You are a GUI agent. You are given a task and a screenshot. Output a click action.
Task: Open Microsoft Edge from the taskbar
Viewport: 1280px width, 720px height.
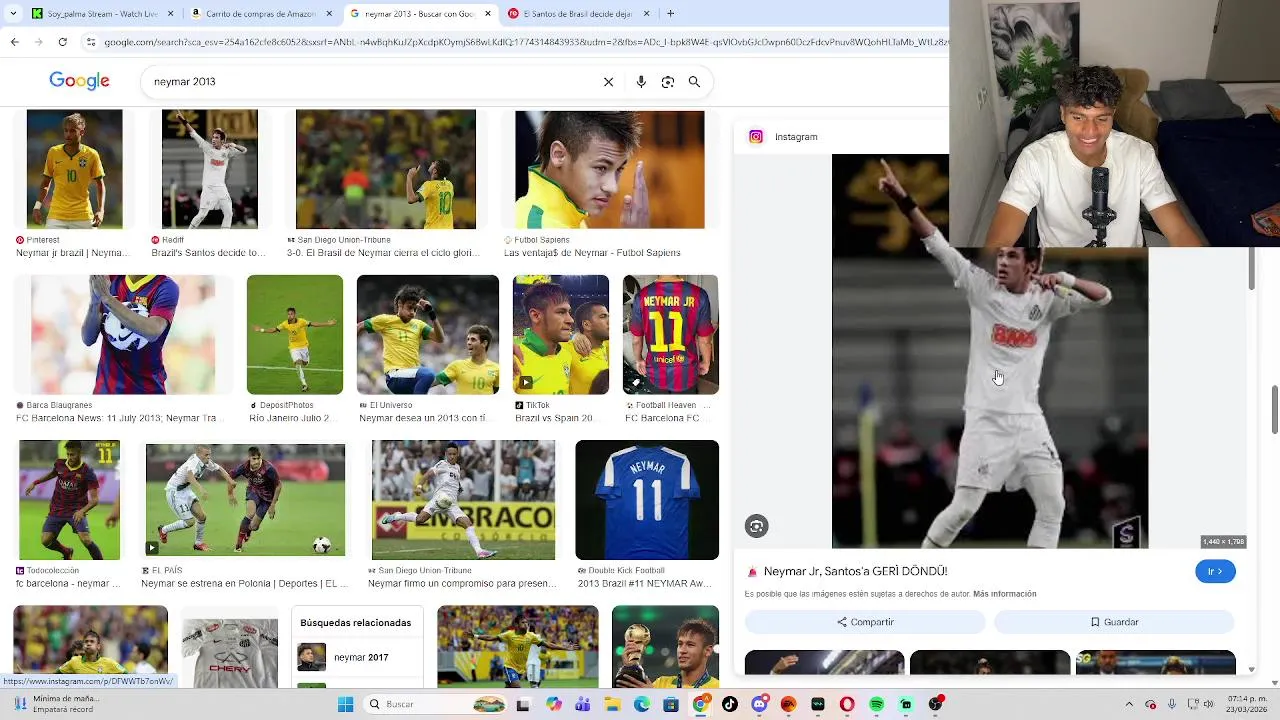tap(642, 704)
